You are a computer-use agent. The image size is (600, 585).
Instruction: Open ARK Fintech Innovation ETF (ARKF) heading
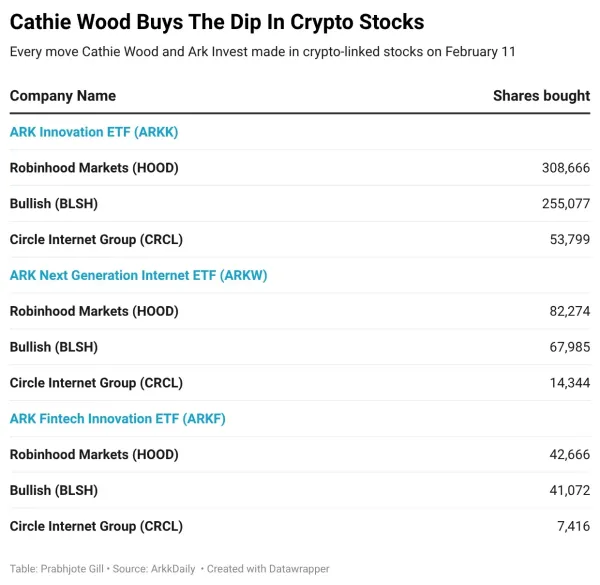(117, 419)
